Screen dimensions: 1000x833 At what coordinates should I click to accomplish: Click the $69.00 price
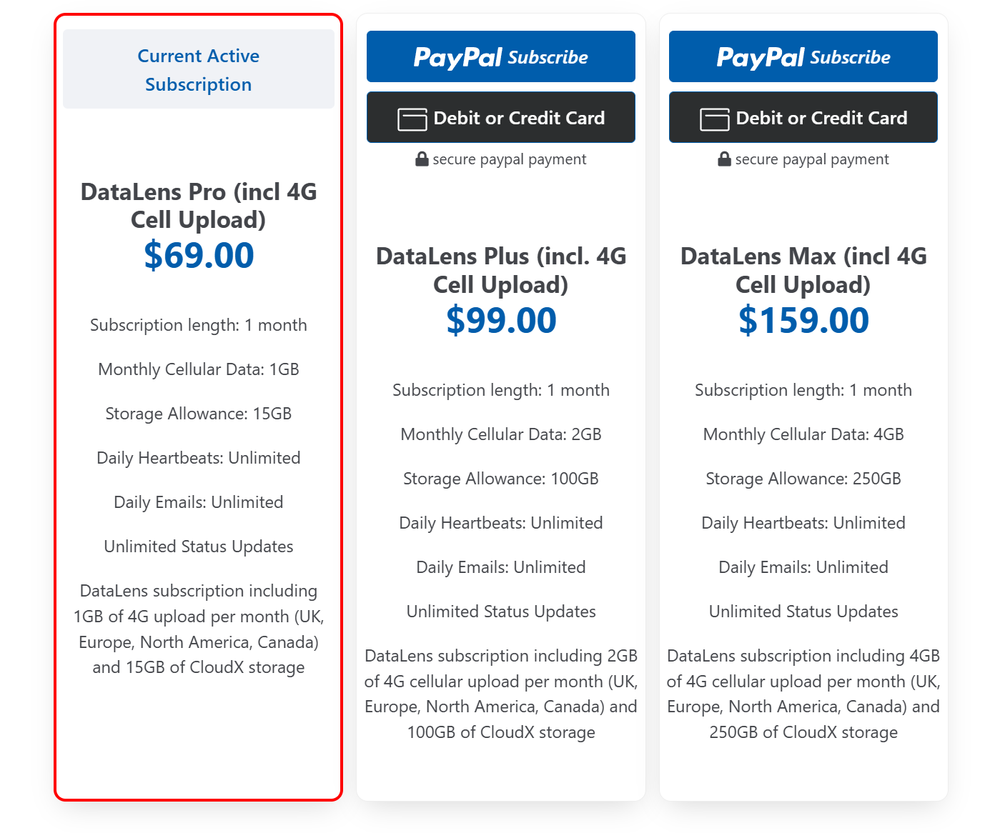198,255
